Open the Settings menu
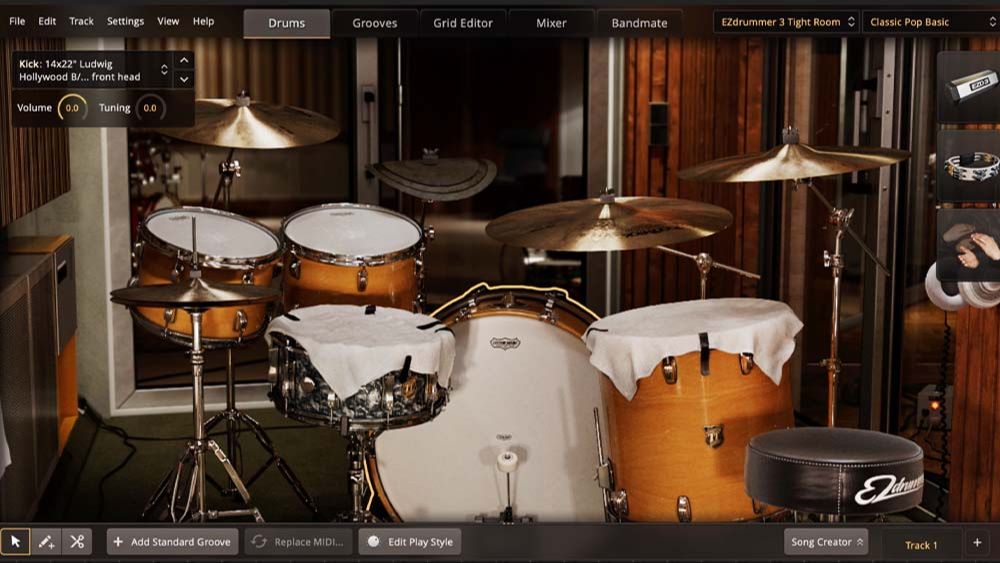The height and width of the screenshot is (563, 1000). click(125, 21)
